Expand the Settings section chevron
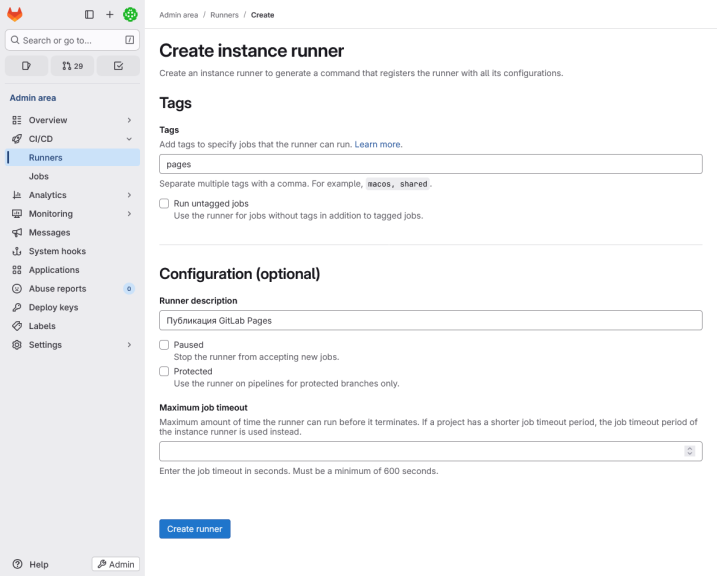This screenshot has width=717, height=576. coord(129,345)
